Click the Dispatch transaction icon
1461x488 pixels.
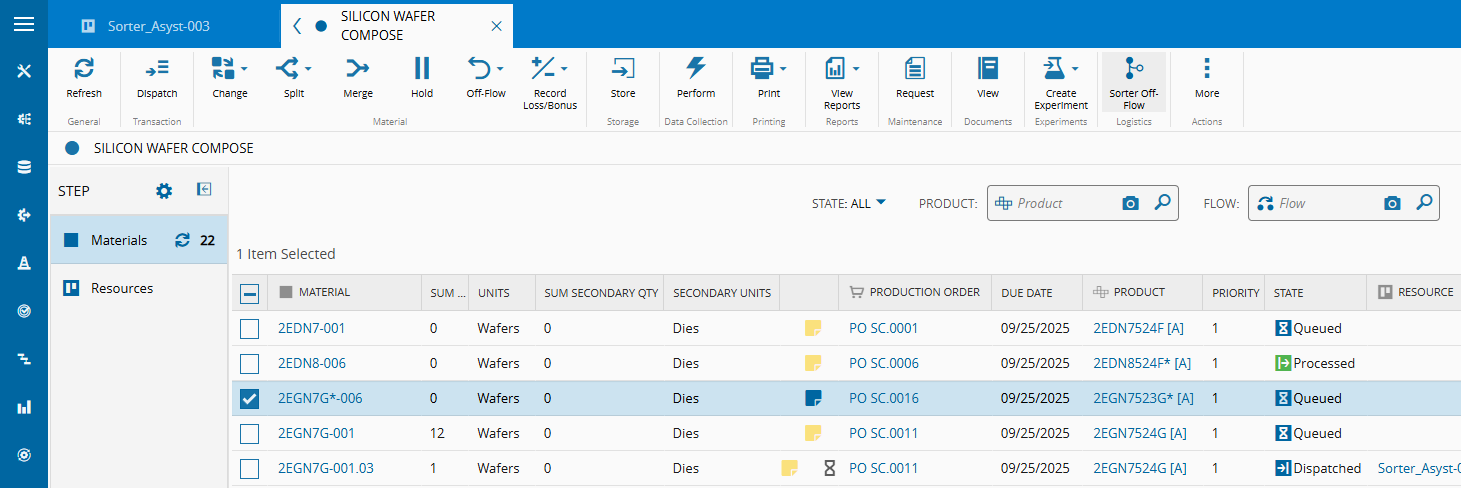click(157, 68)
